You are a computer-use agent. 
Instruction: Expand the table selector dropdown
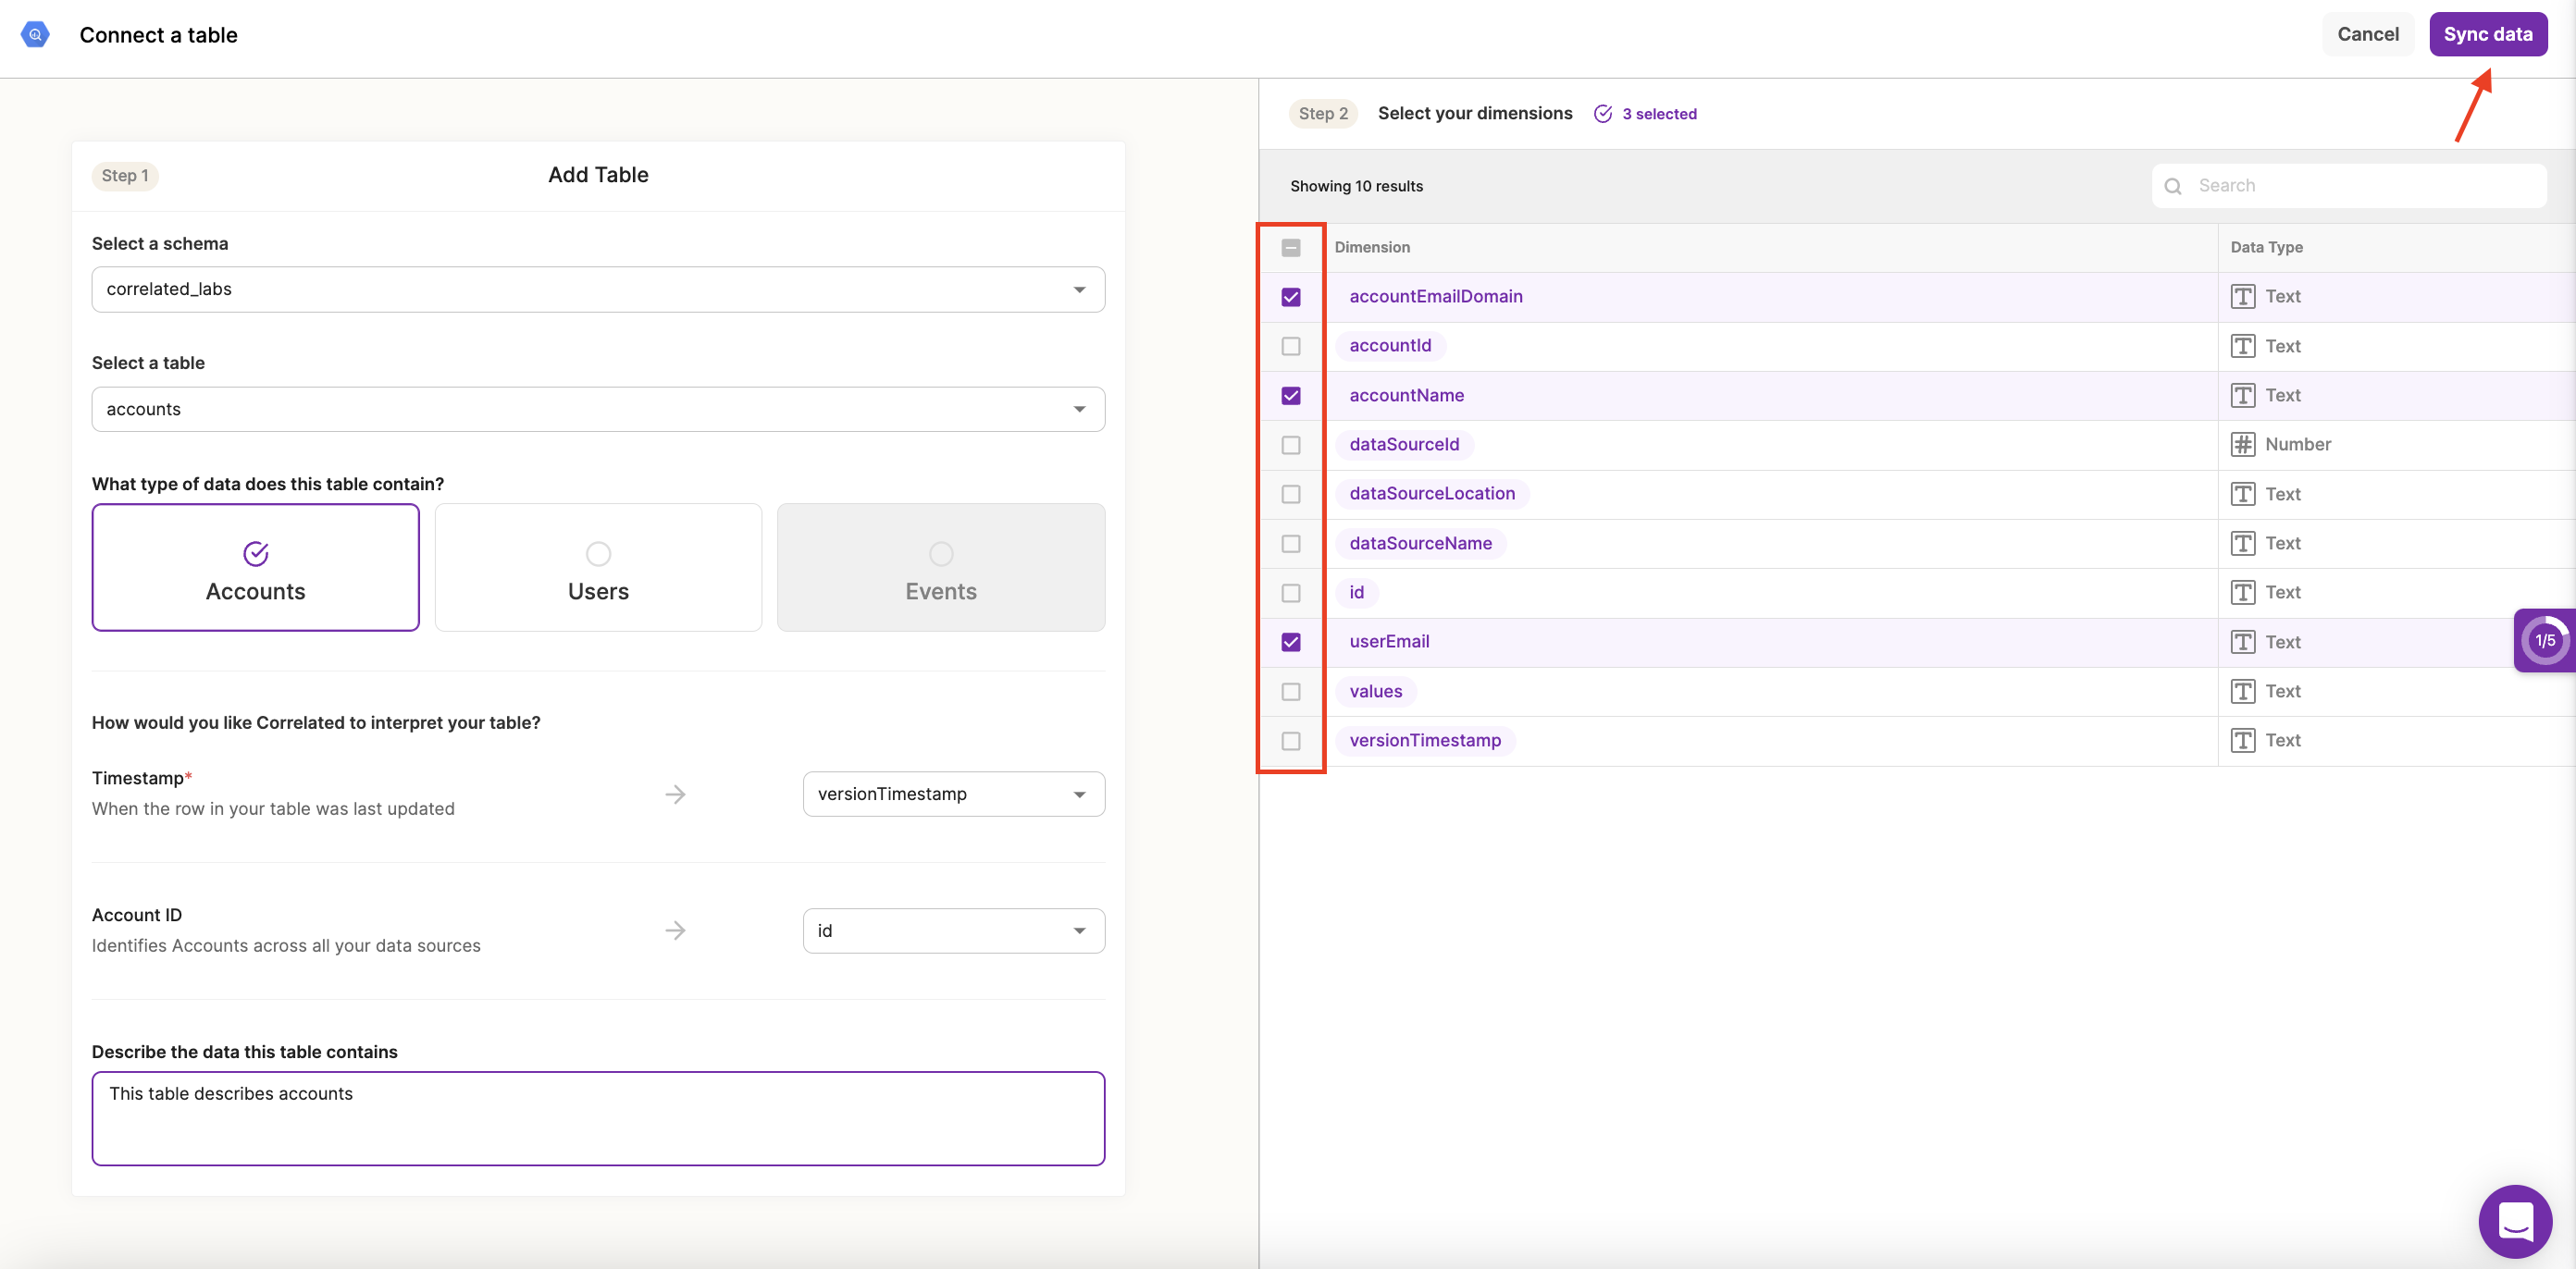coord(1081,409)
